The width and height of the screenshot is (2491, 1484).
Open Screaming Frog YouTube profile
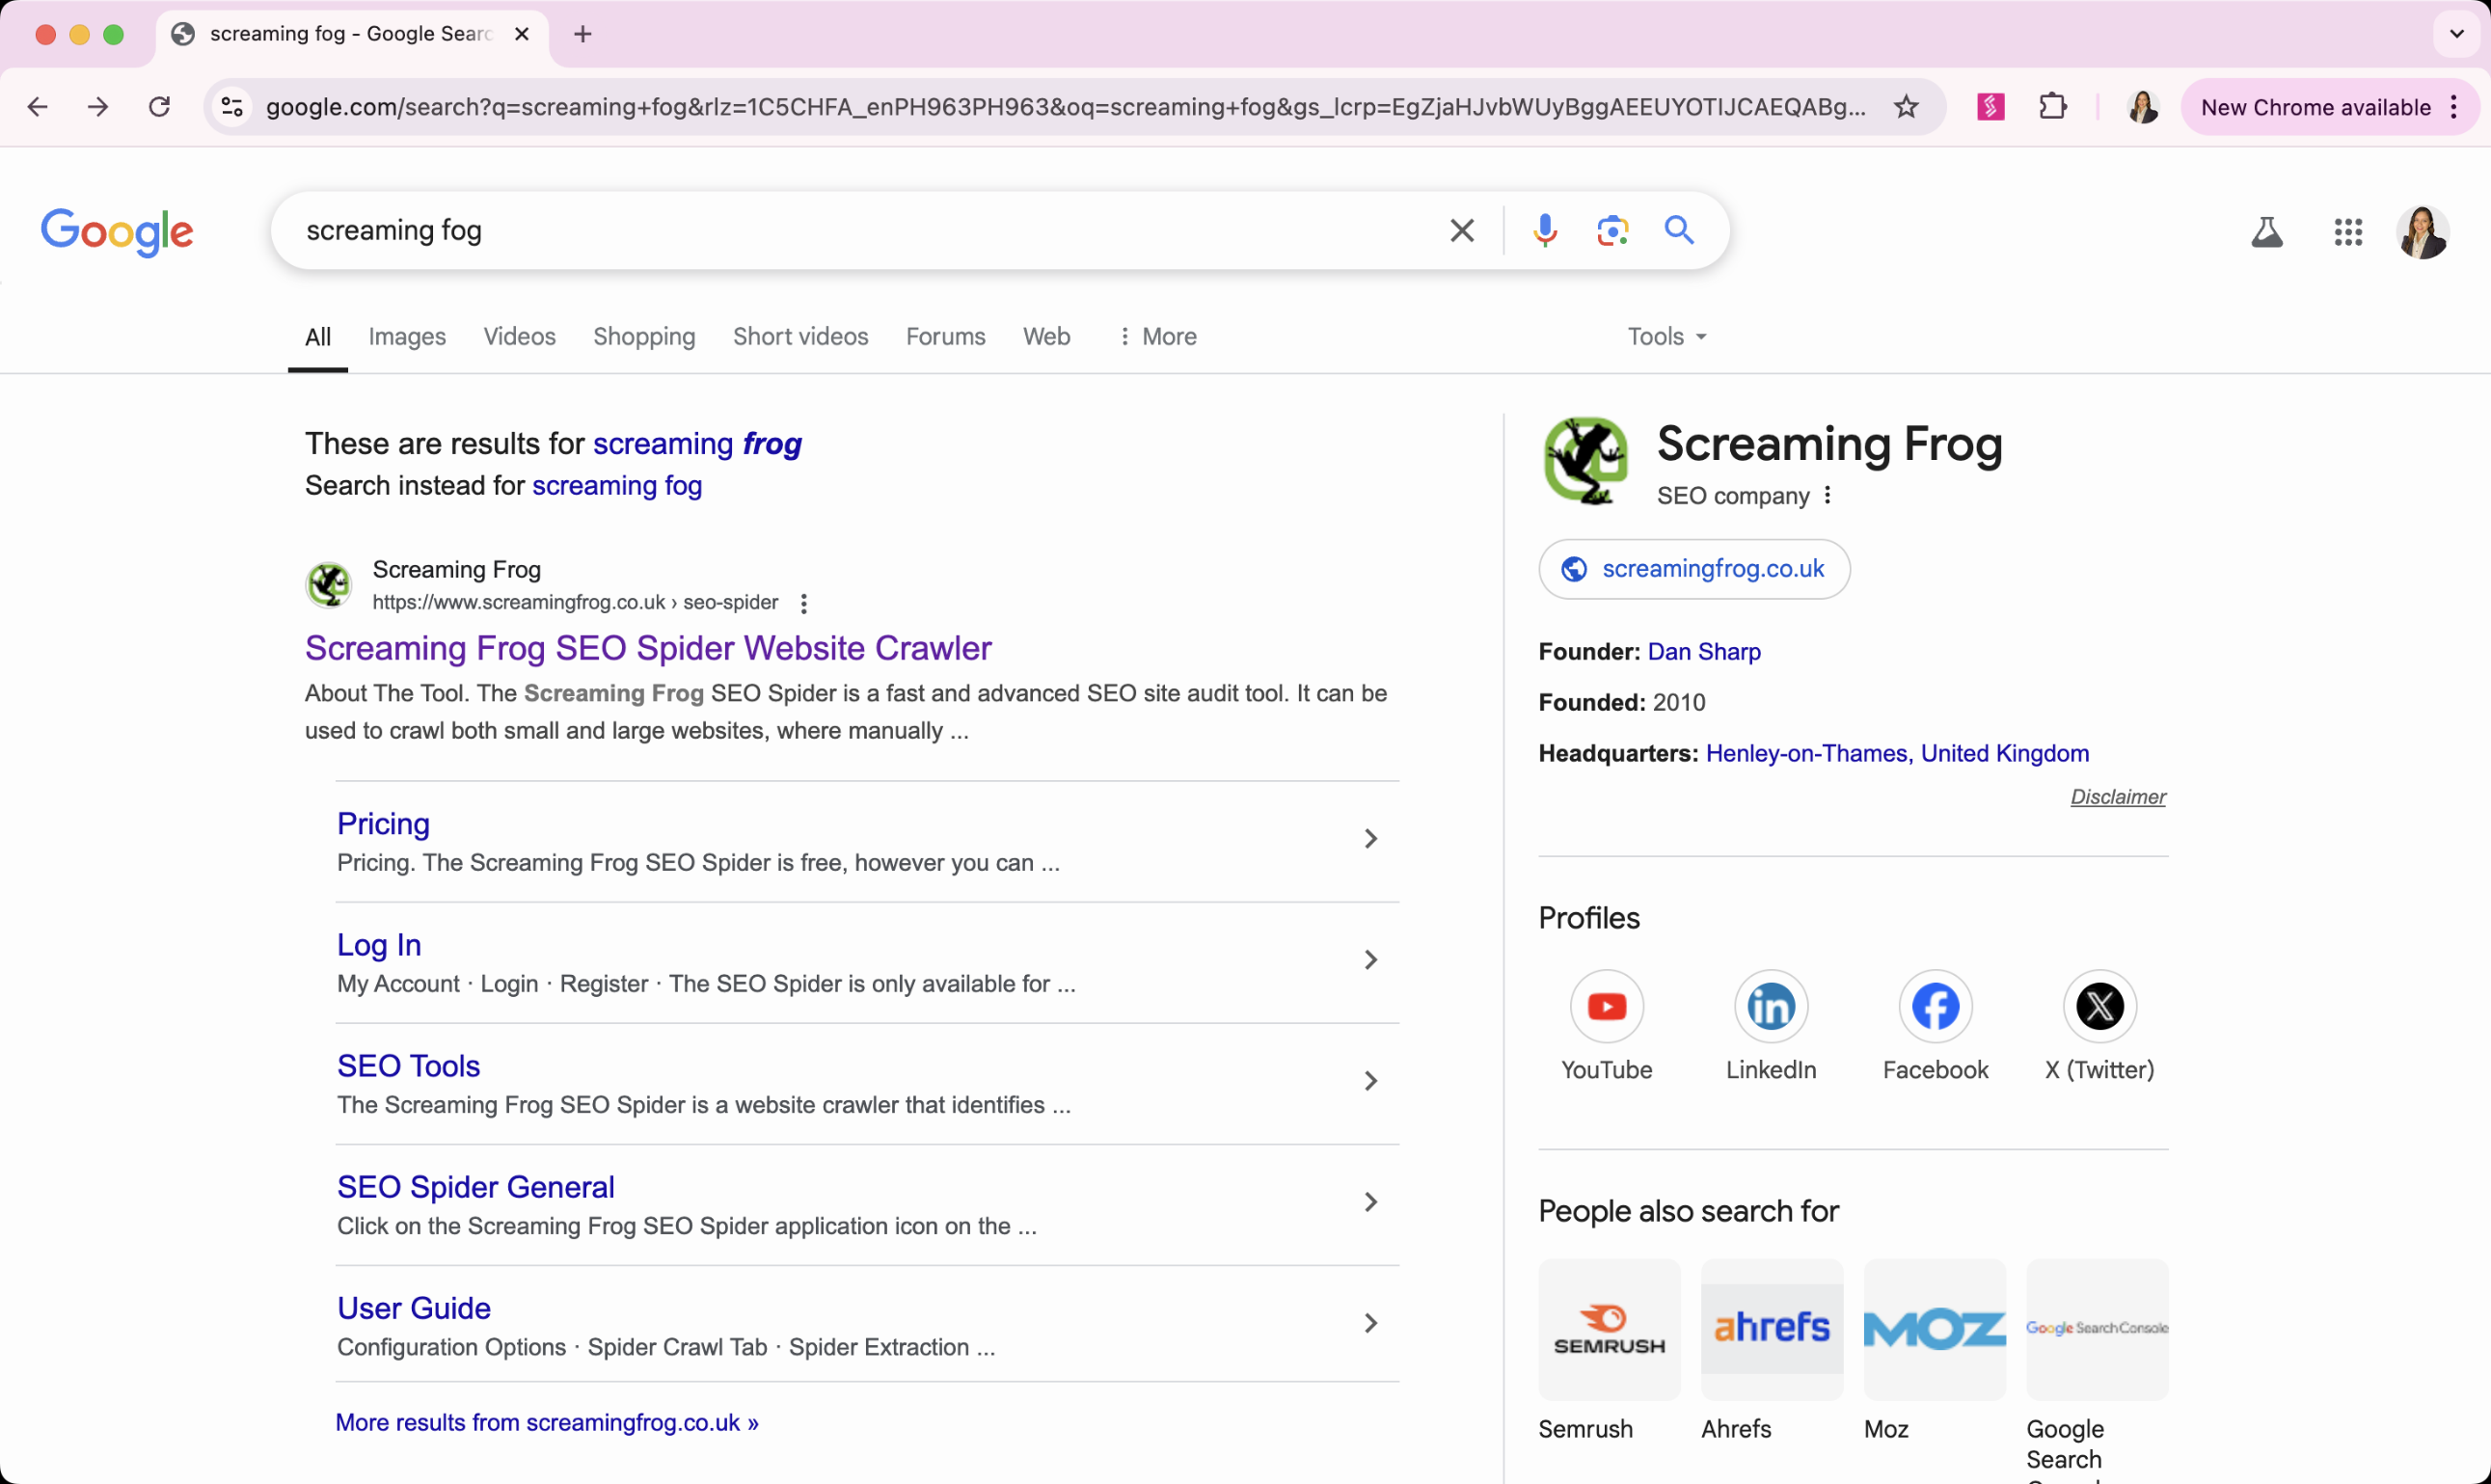click(x=1606, y=1007)
